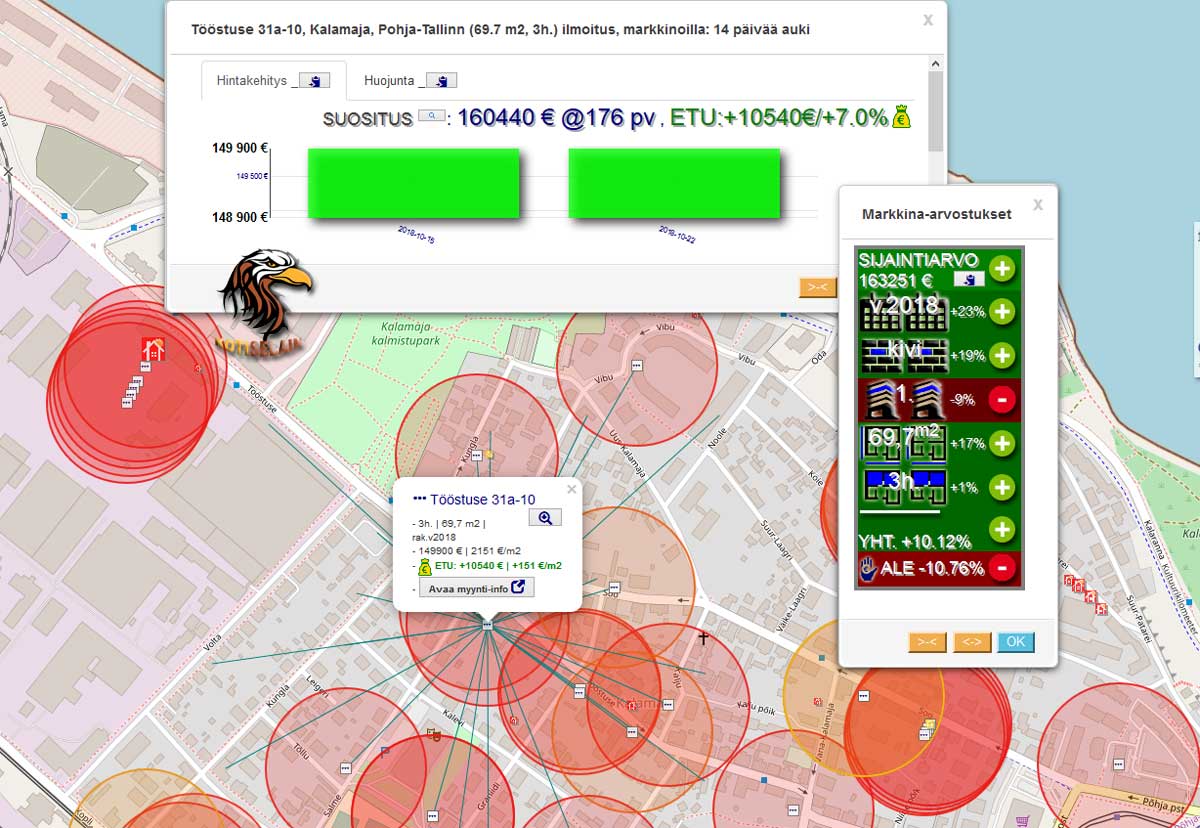
Task: Click the 'ETU: +10540 € | +151 €/m2' line in popup
Action: pos(498,566)
